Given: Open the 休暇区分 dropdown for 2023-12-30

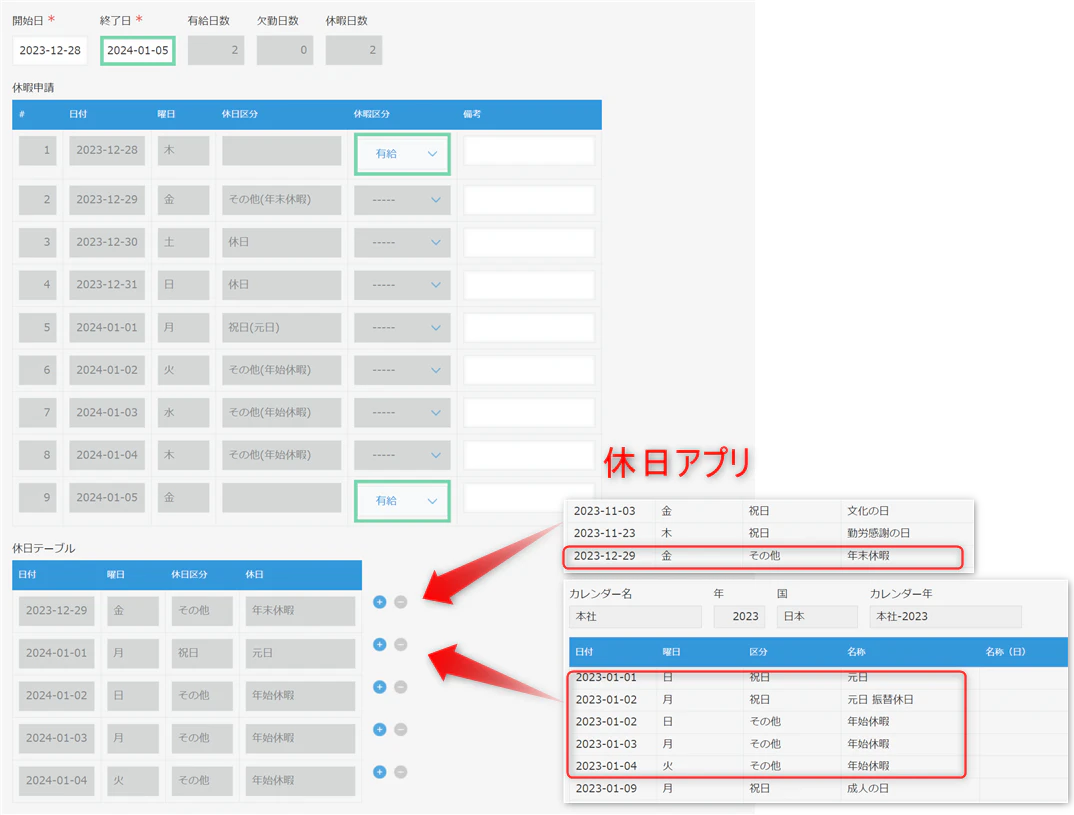Looking at the screenshot, I should click(402, 242).
